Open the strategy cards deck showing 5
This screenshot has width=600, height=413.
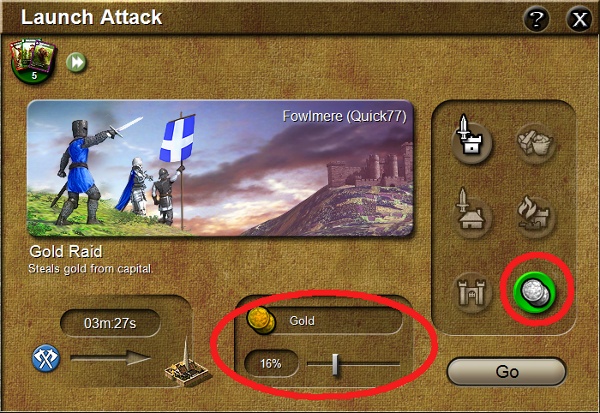[33, 61]
